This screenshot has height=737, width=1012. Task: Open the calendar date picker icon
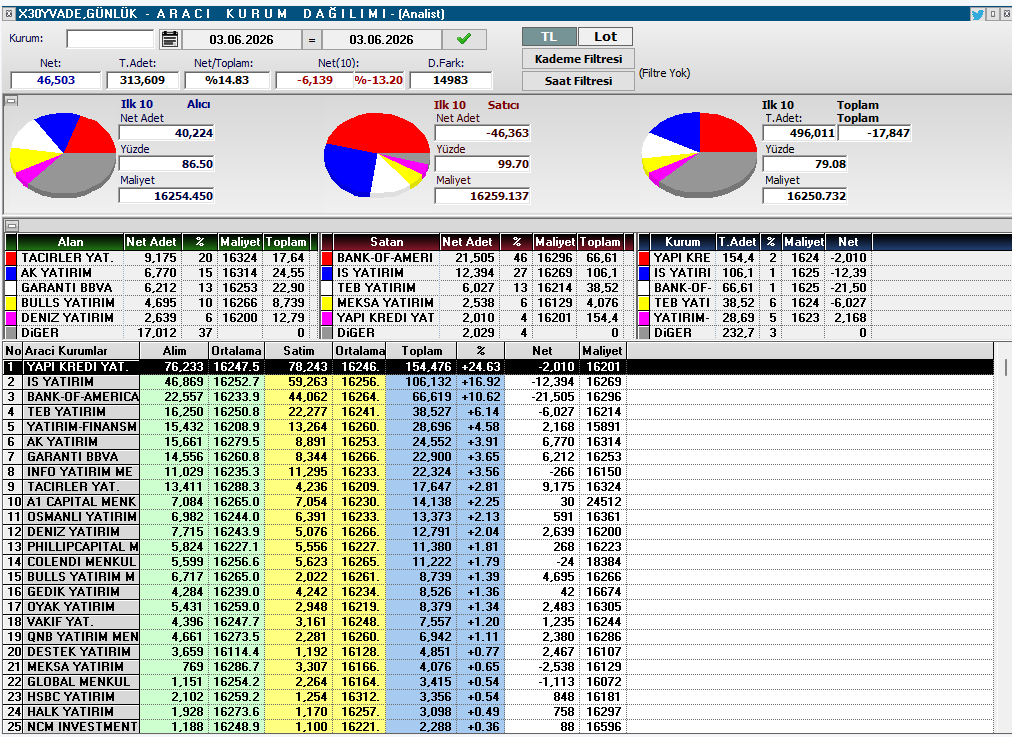(170, 39)
